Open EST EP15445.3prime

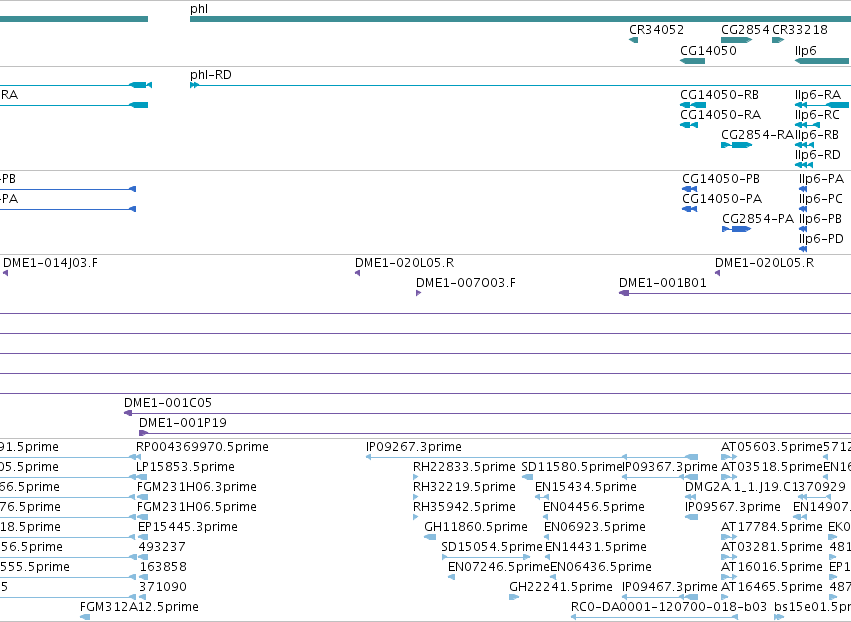coord(188,527)
